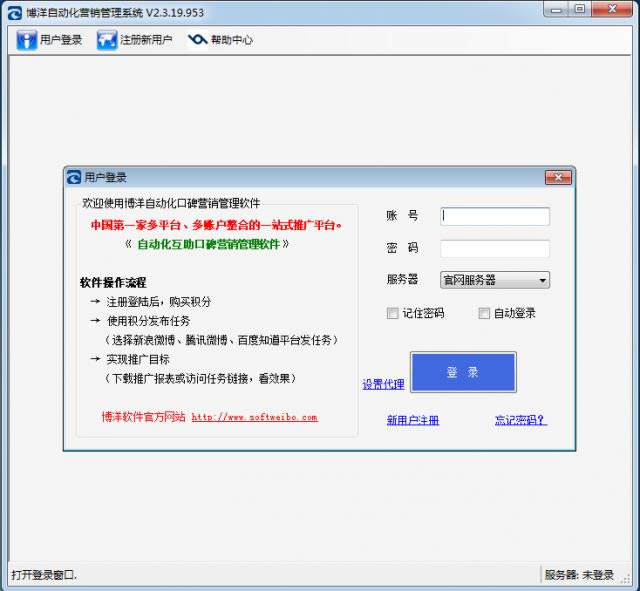This screenshot has width=640, height=591.
Task: Expand the 服务器 dropdown list
Action: pos(542,281)
